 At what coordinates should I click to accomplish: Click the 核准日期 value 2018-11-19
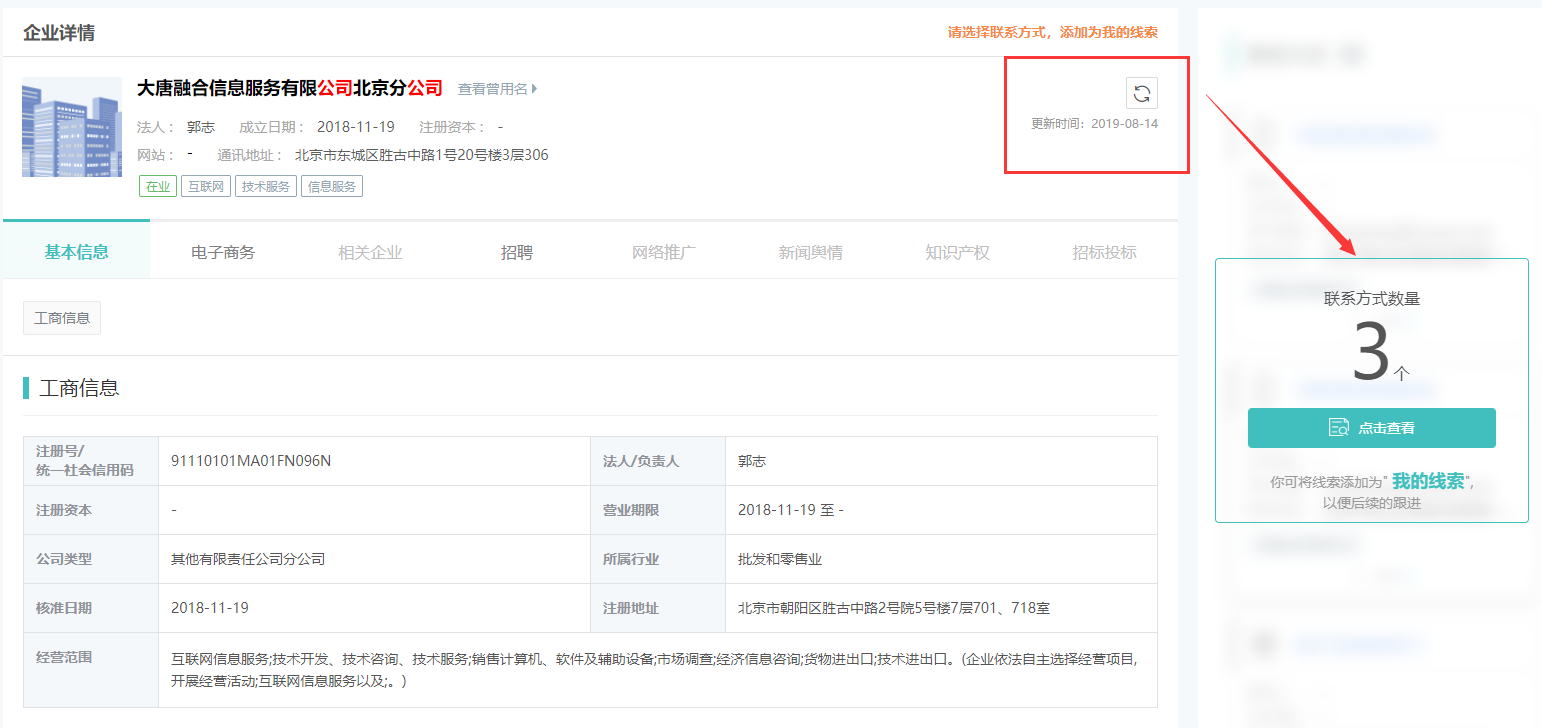click(x=210, y=608)
